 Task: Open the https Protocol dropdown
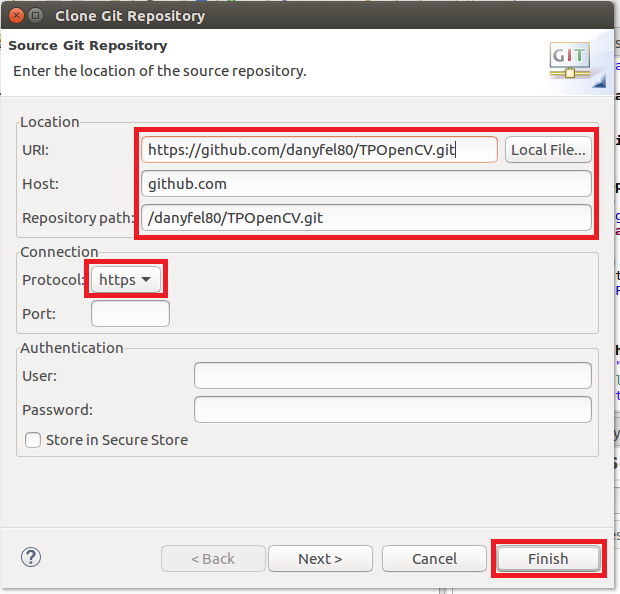[x=126, y=280]
